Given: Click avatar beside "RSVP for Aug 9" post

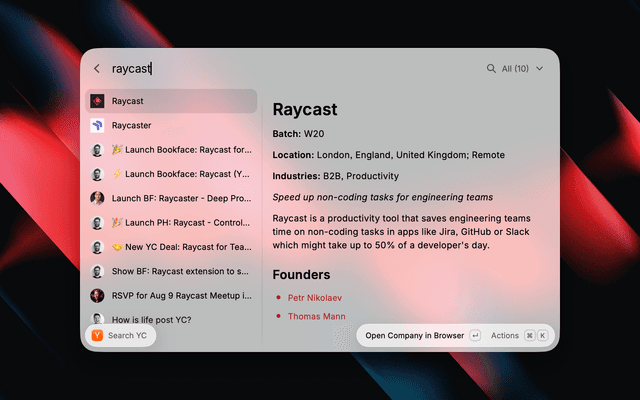Looking at the screenshot, I should pos(97,296).
